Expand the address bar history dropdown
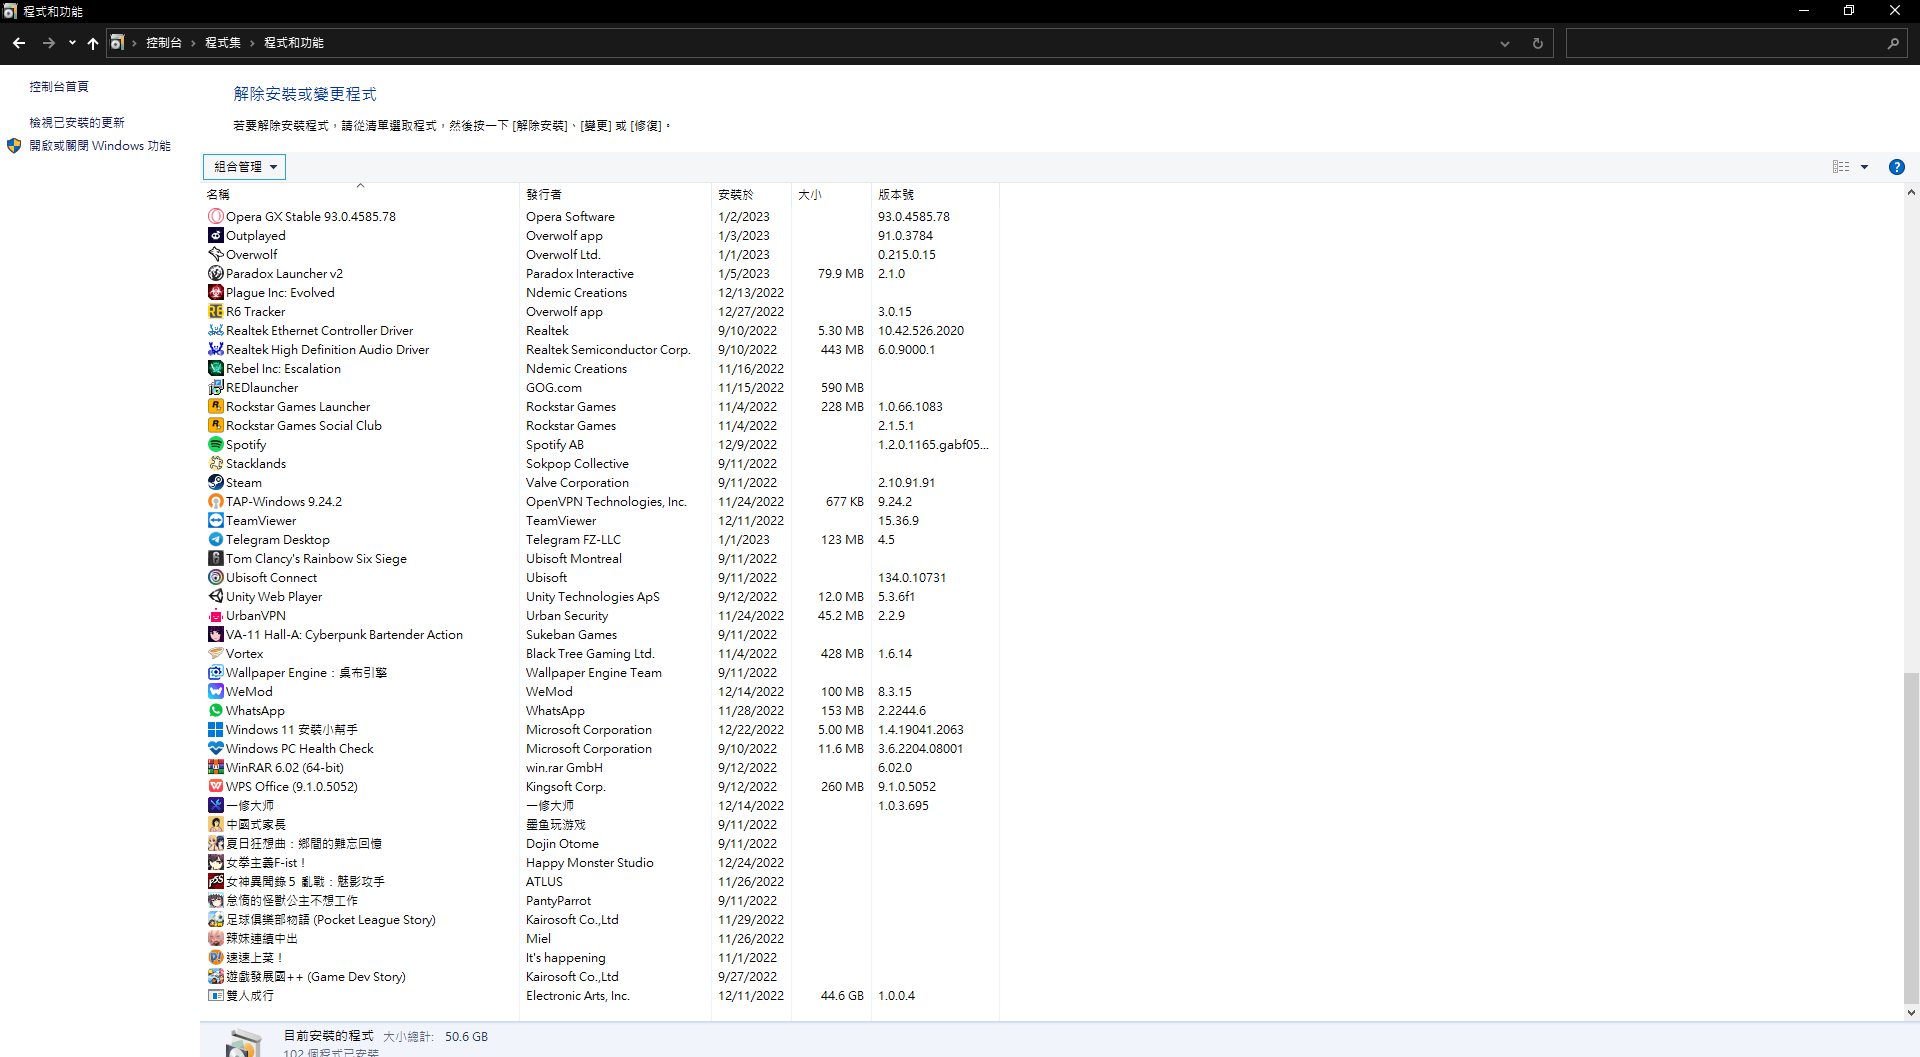The width and height of the screenshot is (1920, 1057). tap(1504, 43)
